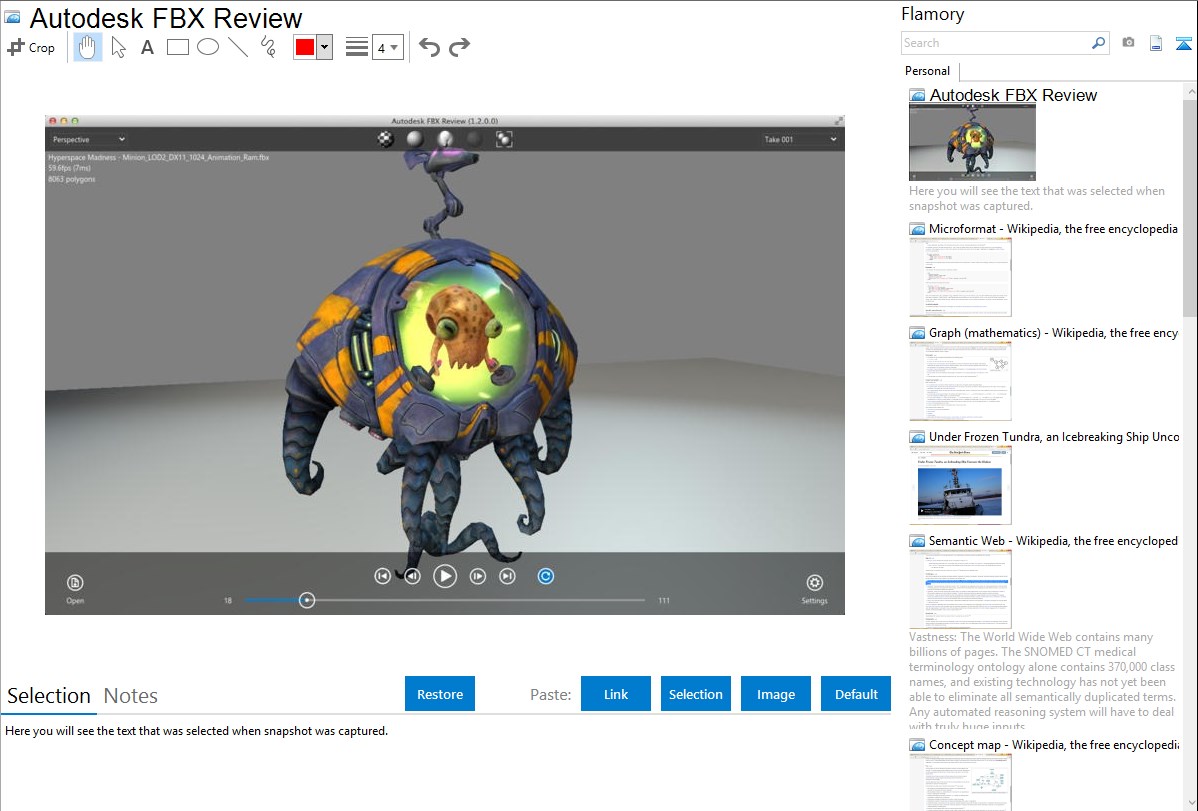Screen dimensions: 1198x811
Task: Toggle the loop playback button
Action: [x=546, y=576]
